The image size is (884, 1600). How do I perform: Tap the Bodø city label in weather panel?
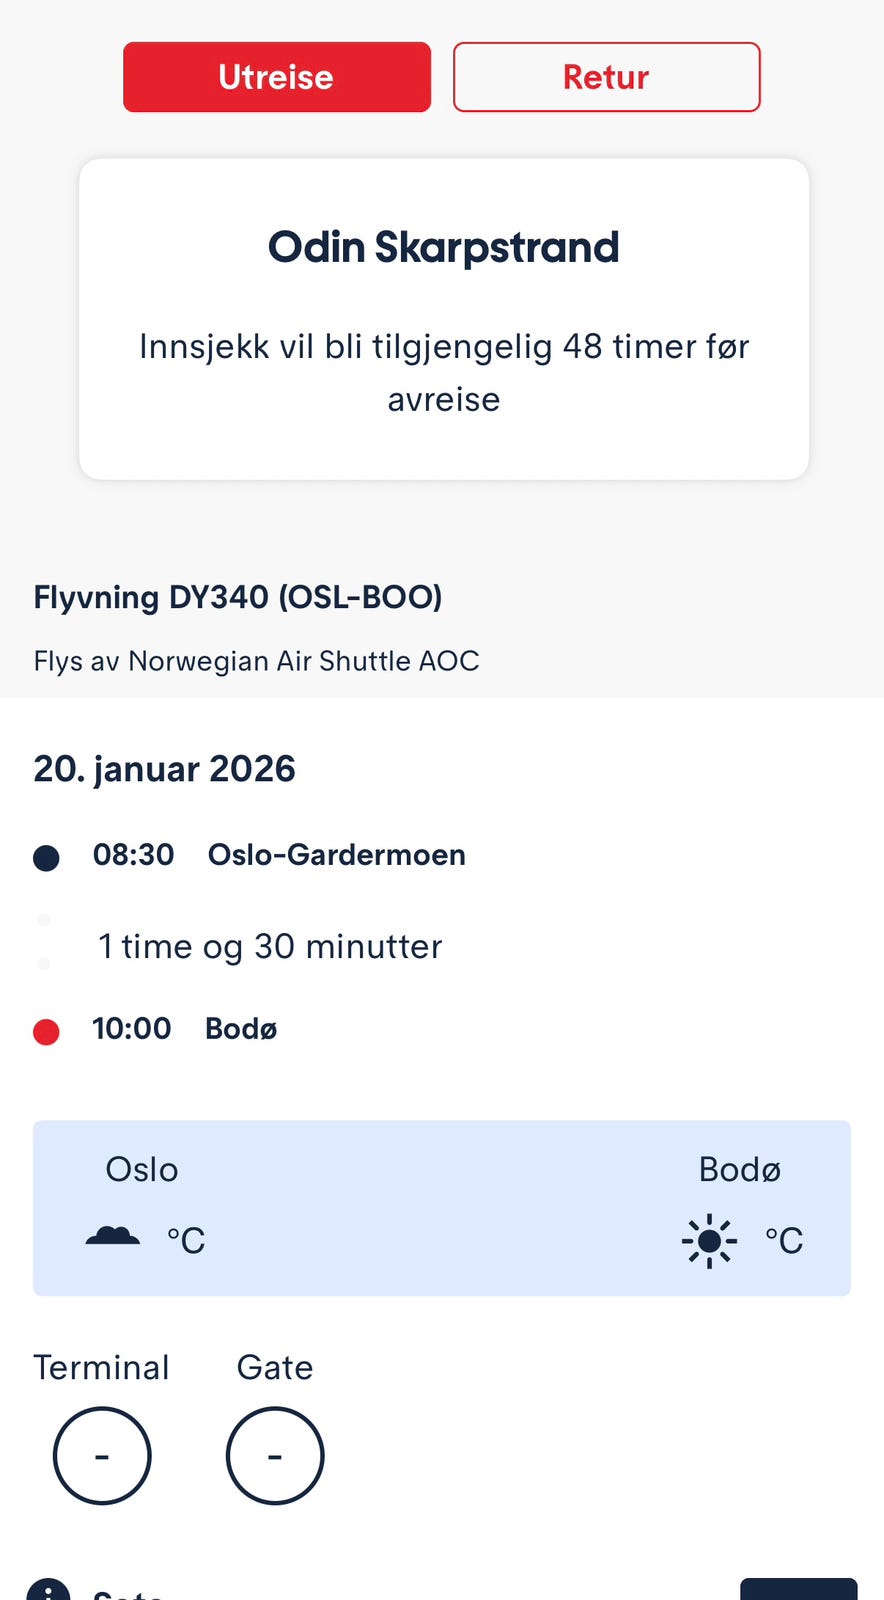pos(739,1169)
